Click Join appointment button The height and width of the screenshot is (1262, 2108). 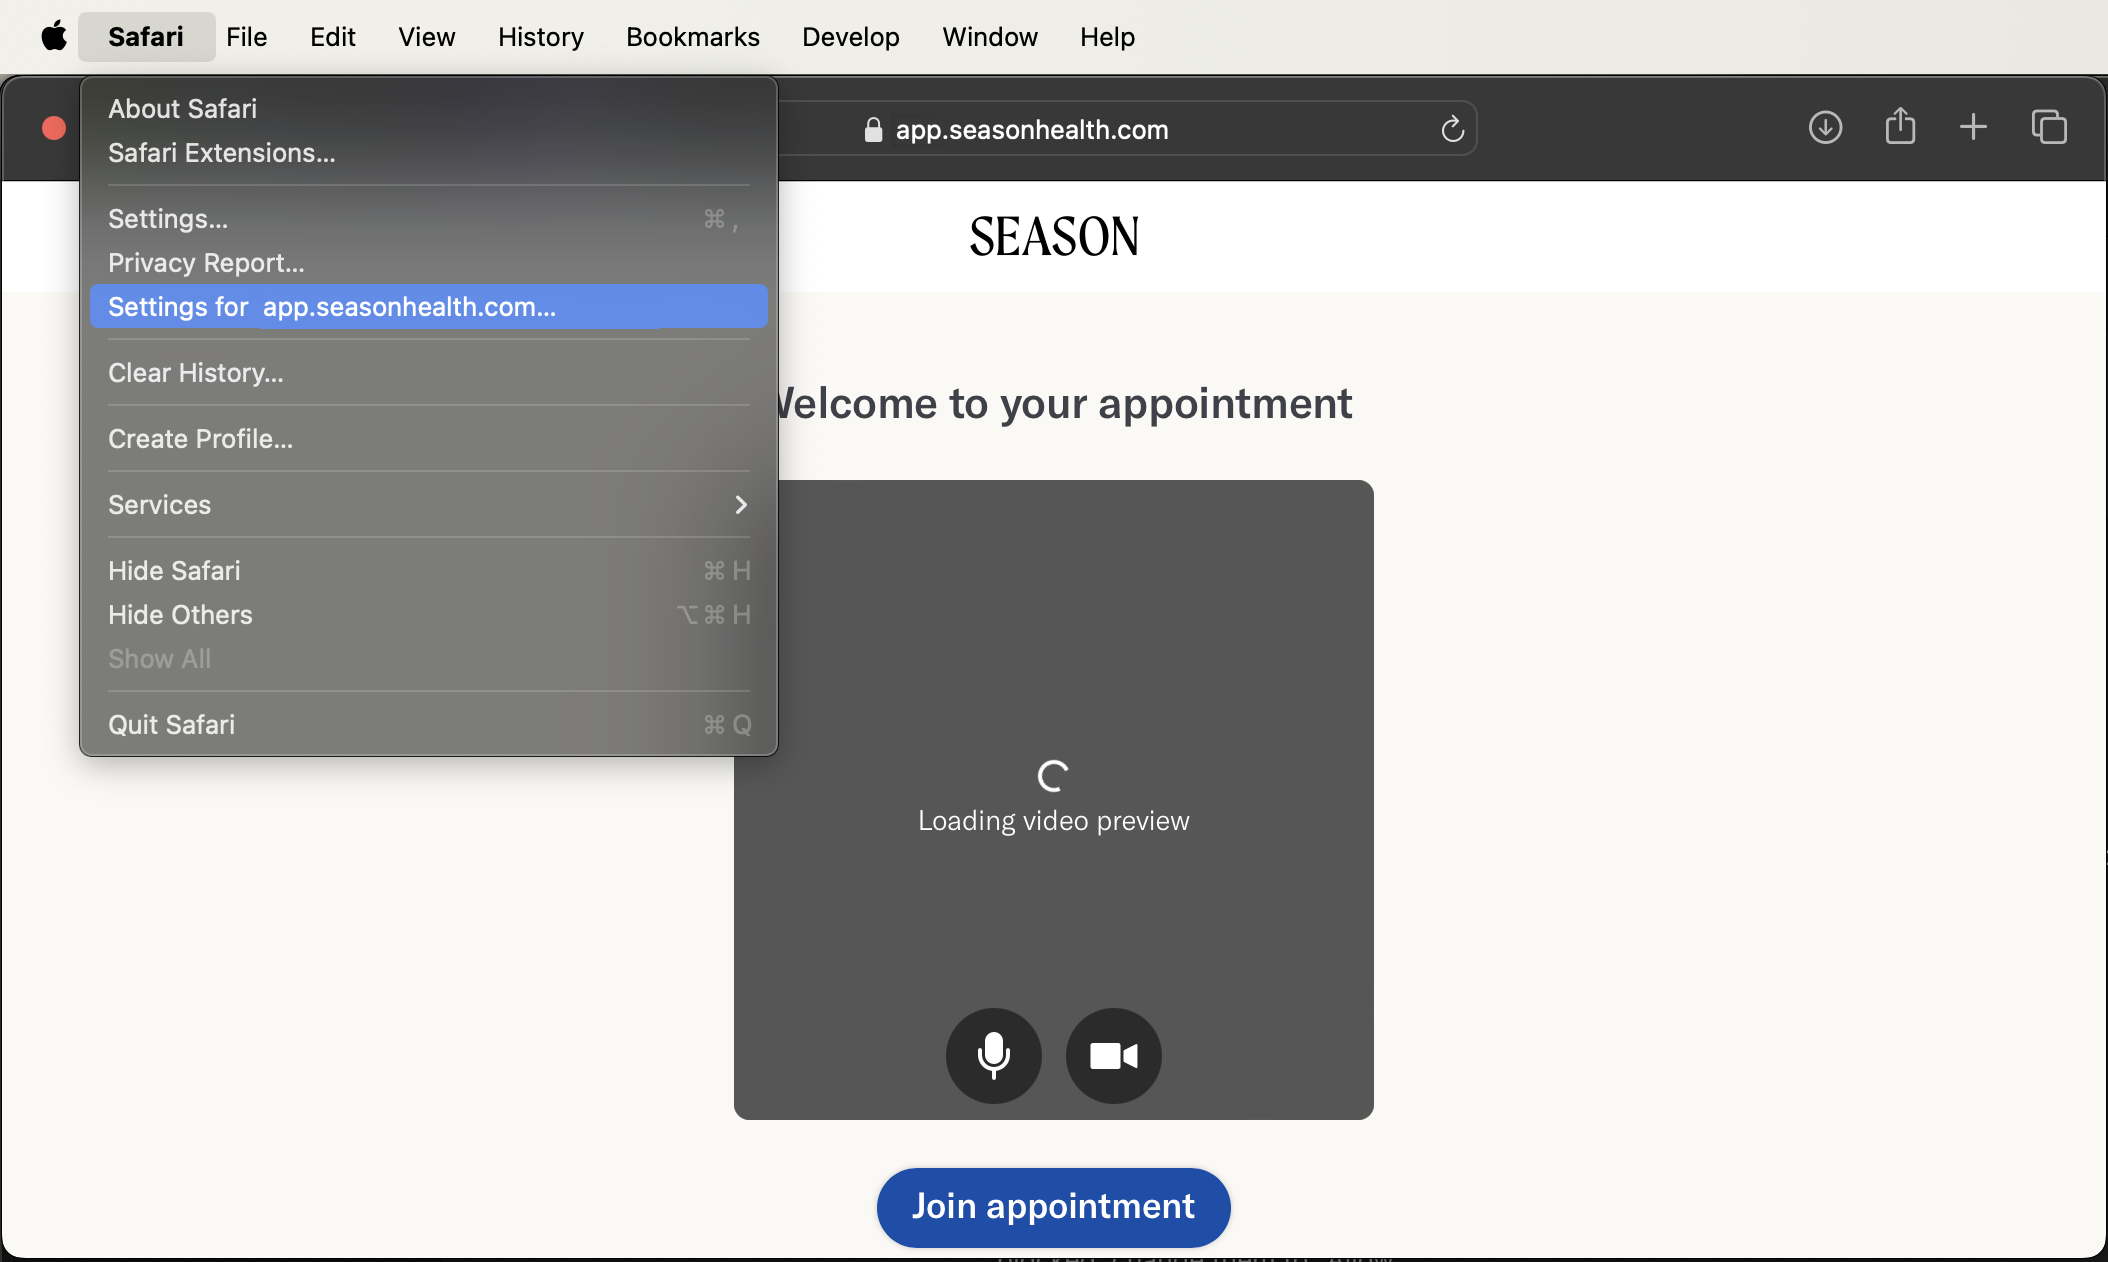1053,1206
